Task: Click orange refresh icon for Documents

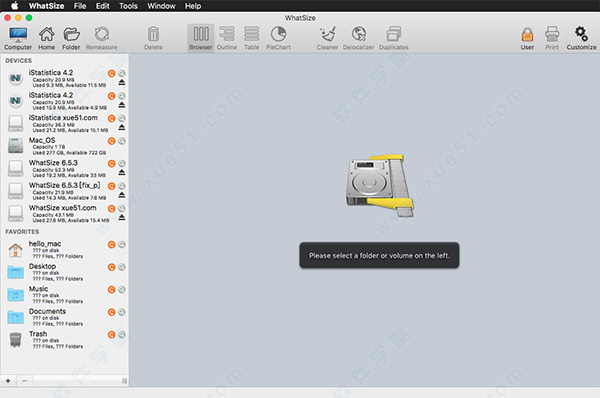Action: pyautogui.click(x=111, y=312)
